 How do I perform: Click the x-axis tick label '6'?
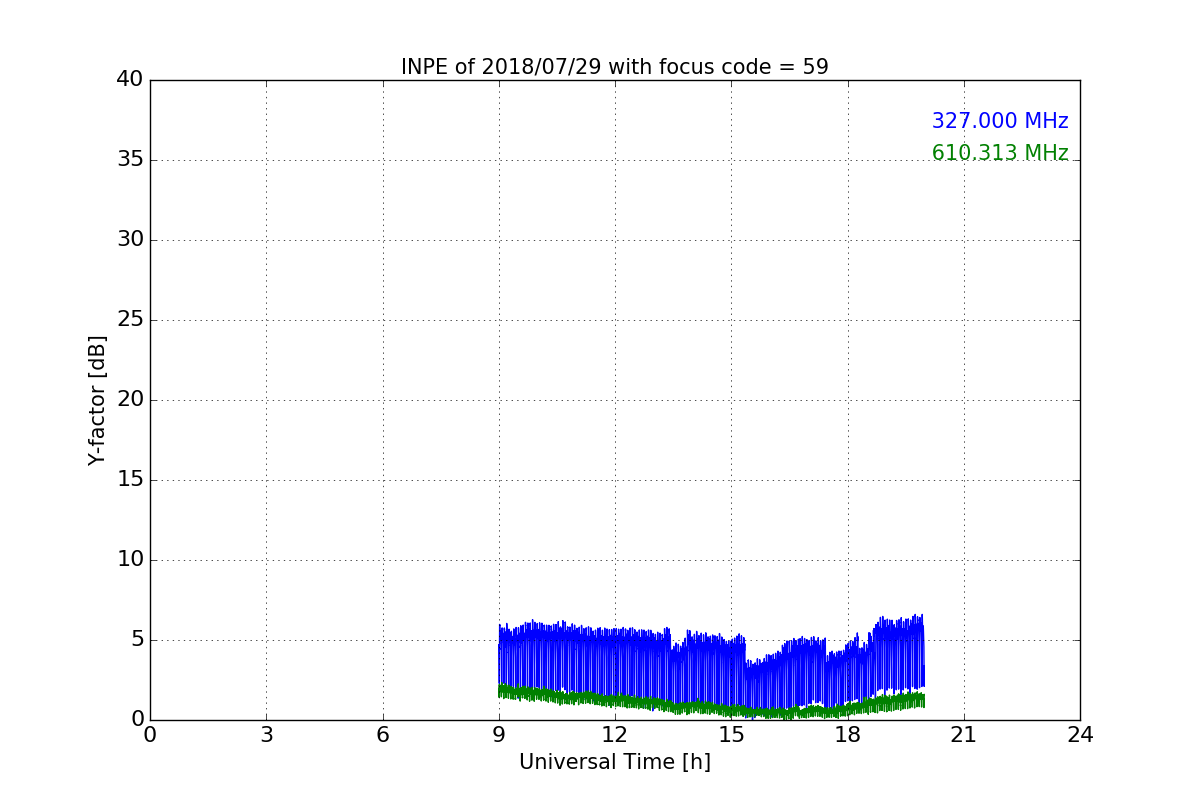tap(382, 735)
